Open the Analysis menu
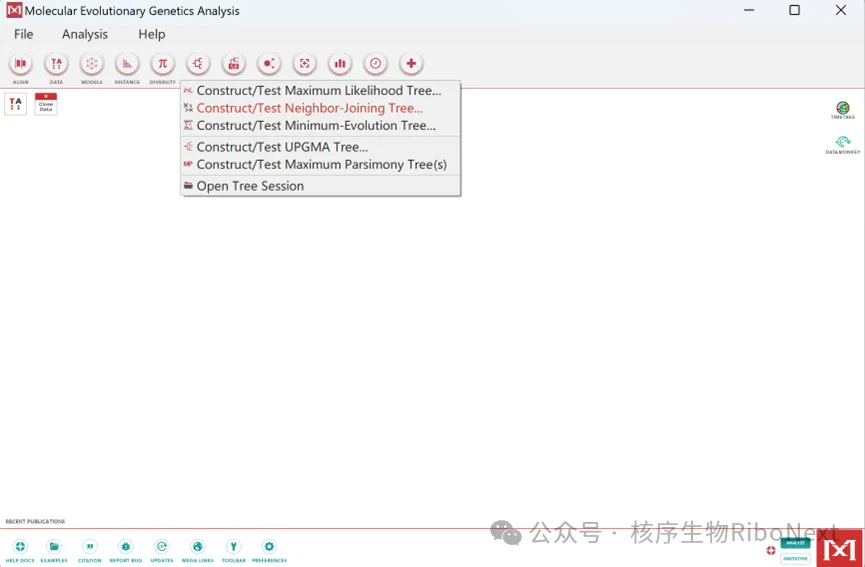The height and width of the screenshot is (567, 865). [85, 34]
